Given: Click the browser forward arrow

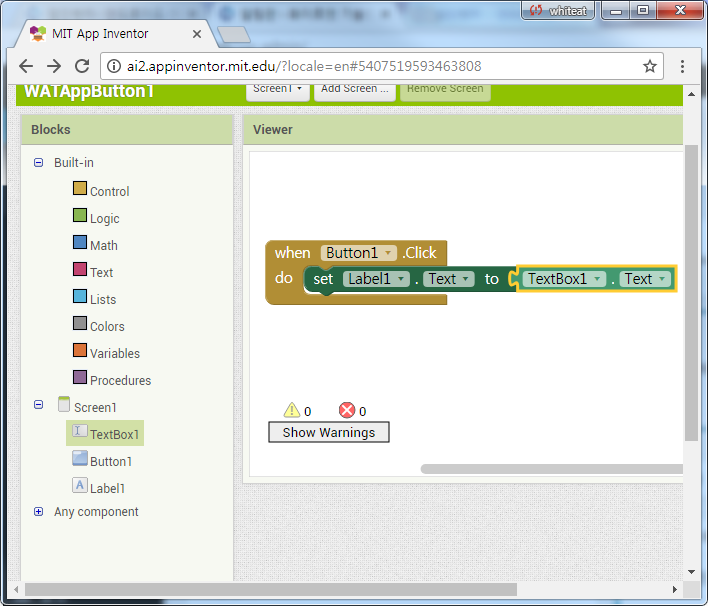Looking at the screenshot, I should tap(54, 66).
